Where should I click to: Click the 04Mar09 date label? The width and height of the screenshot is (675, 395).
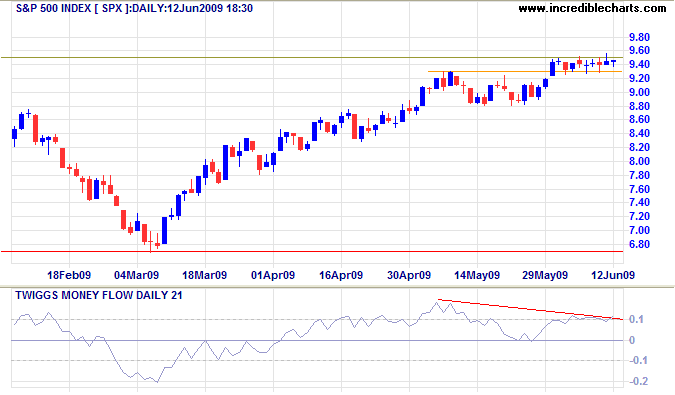click(137, 275)
